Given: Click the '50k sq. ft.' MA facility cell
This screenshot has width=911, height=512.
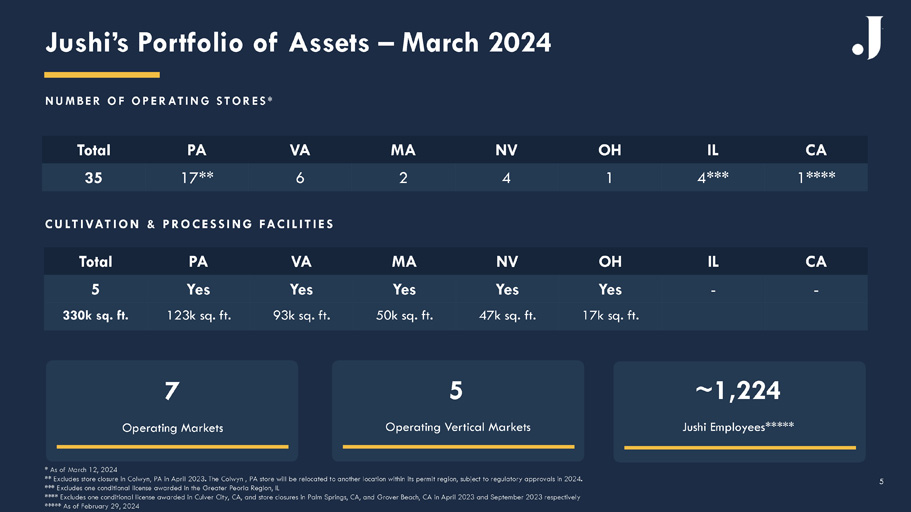Looking at the screenshot, I should (404, 316).
